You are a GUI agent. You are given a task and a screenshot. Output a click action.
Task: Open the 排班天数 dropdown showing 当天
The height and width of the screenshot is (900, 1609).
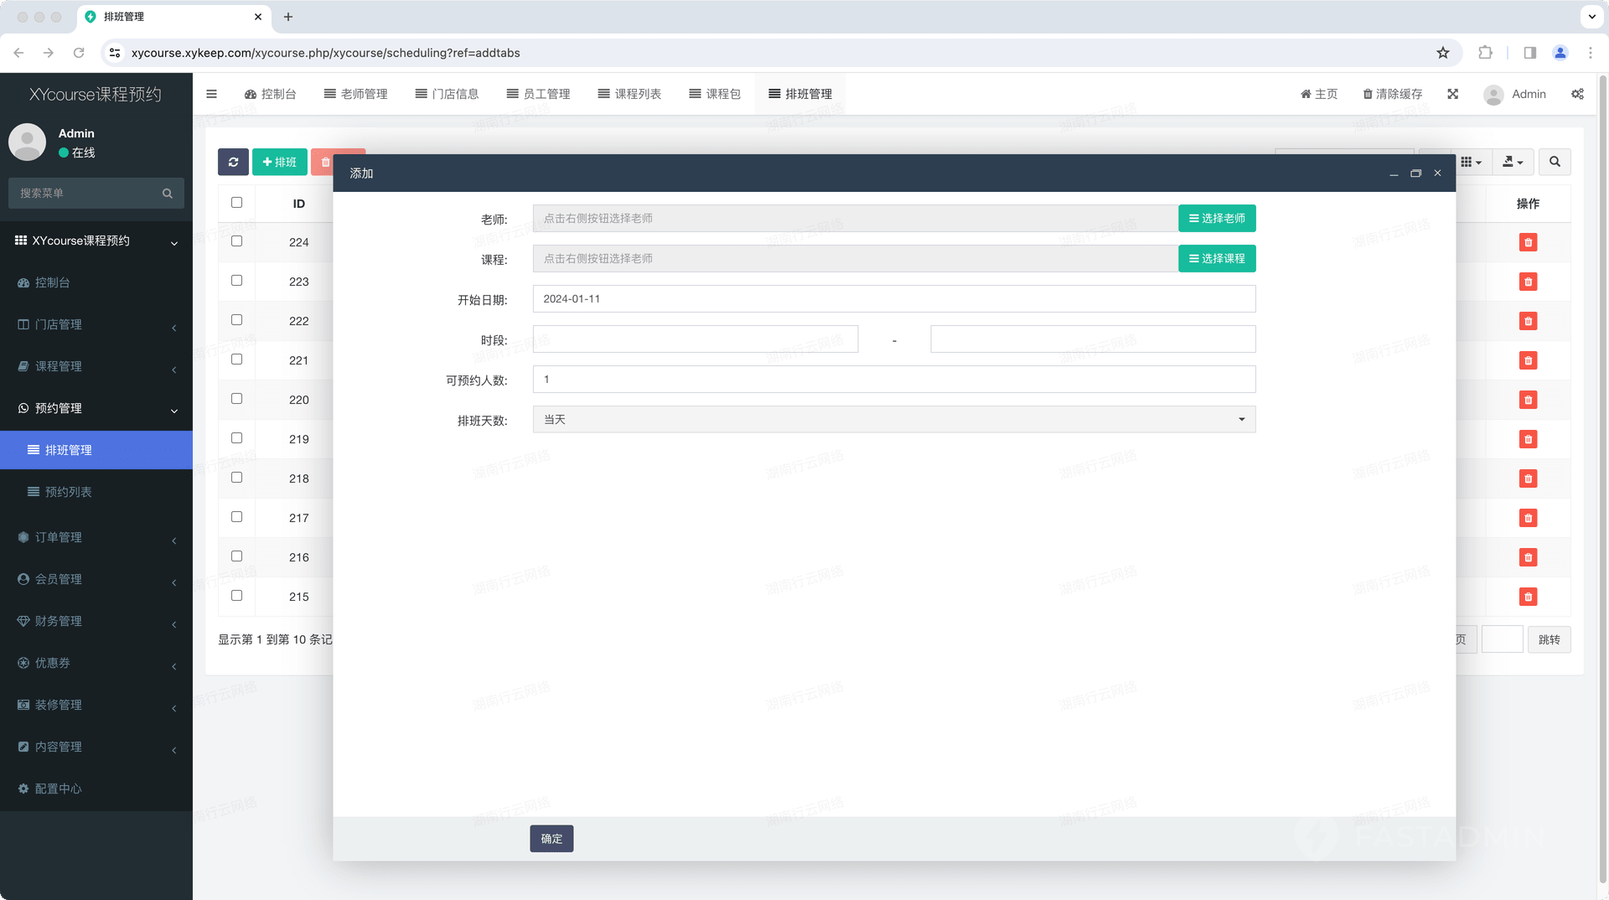pos(894,419)
